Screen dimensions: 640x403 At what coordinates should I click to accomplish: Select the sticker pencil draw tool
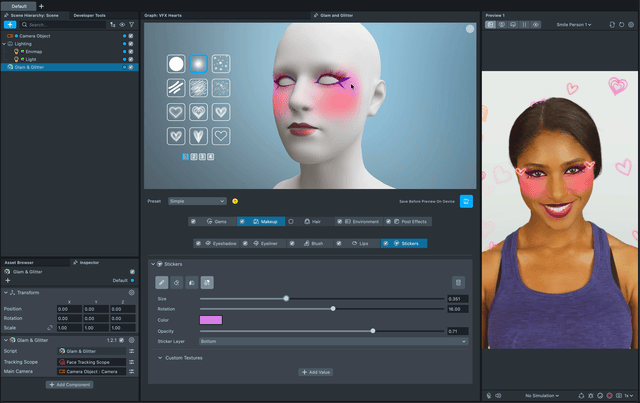[162, 283]
